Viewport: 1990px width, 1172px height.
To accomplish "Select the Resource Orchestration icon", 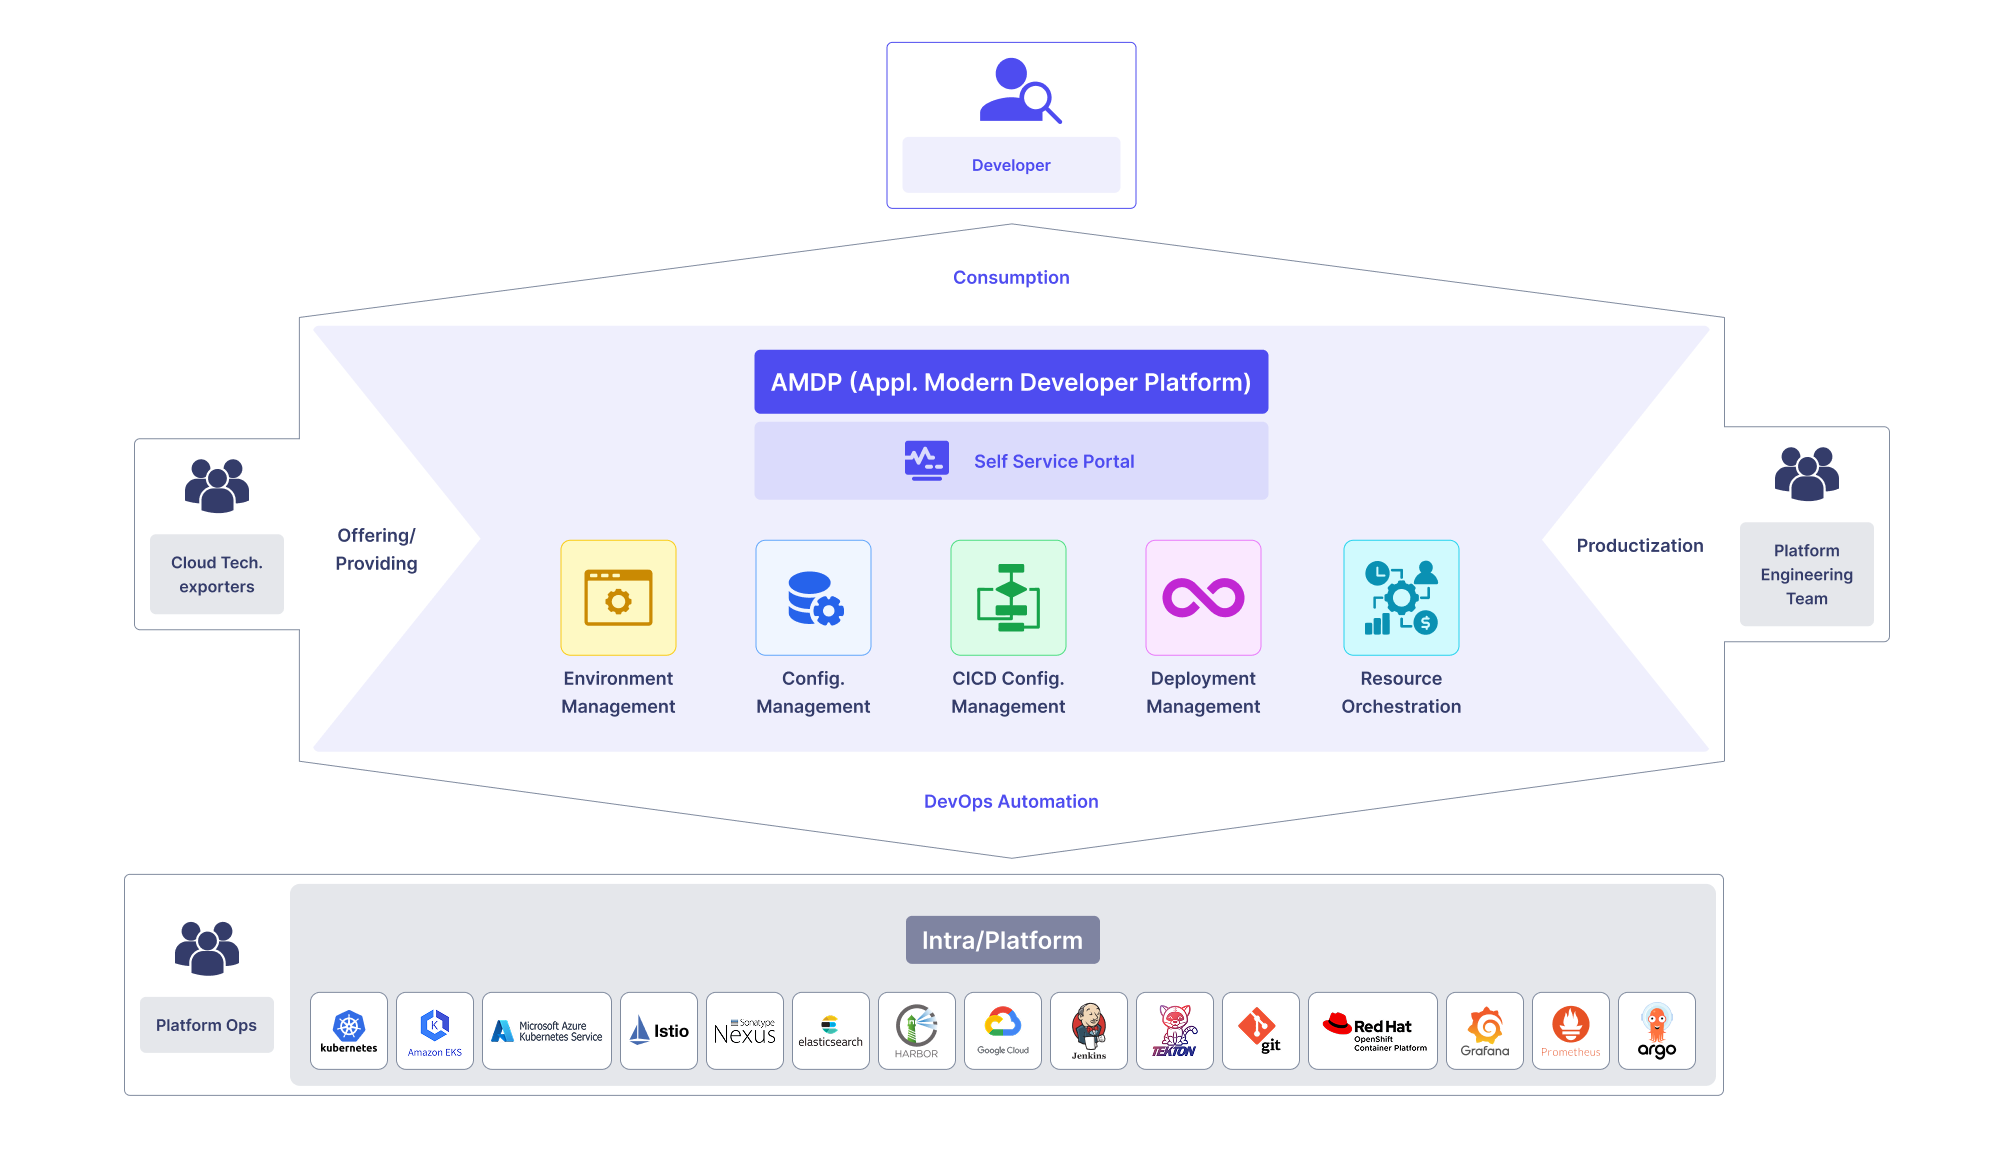I will (1401, 598).
